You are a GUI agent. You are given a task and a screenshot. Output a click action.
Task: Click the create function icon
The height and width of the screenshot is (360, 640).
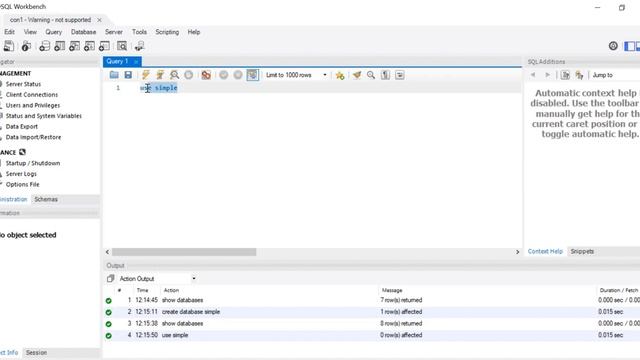104,46
